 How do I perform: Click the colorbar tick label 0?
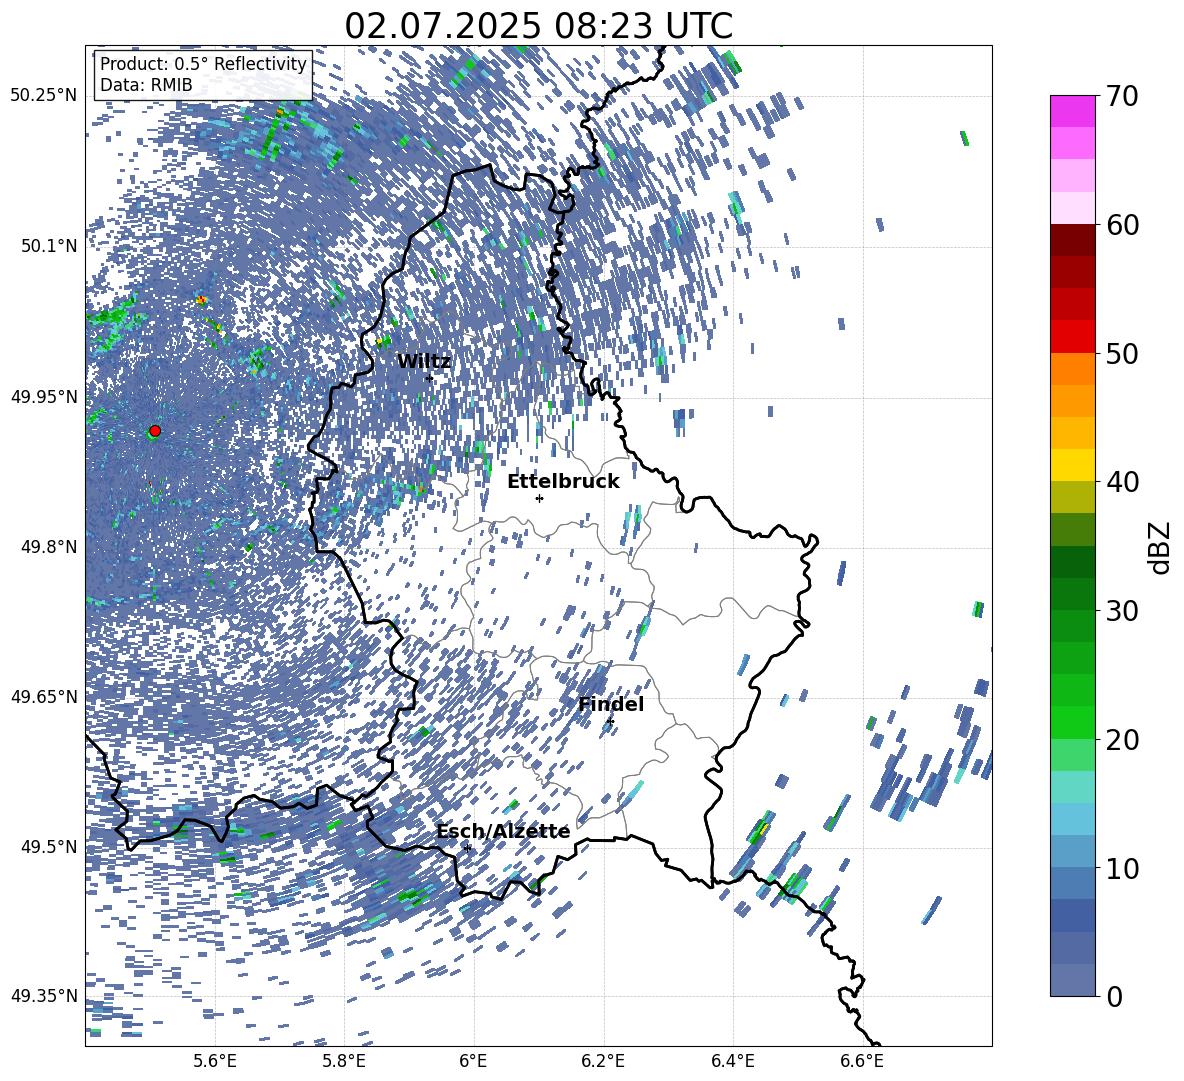(x=1113, y=996)
